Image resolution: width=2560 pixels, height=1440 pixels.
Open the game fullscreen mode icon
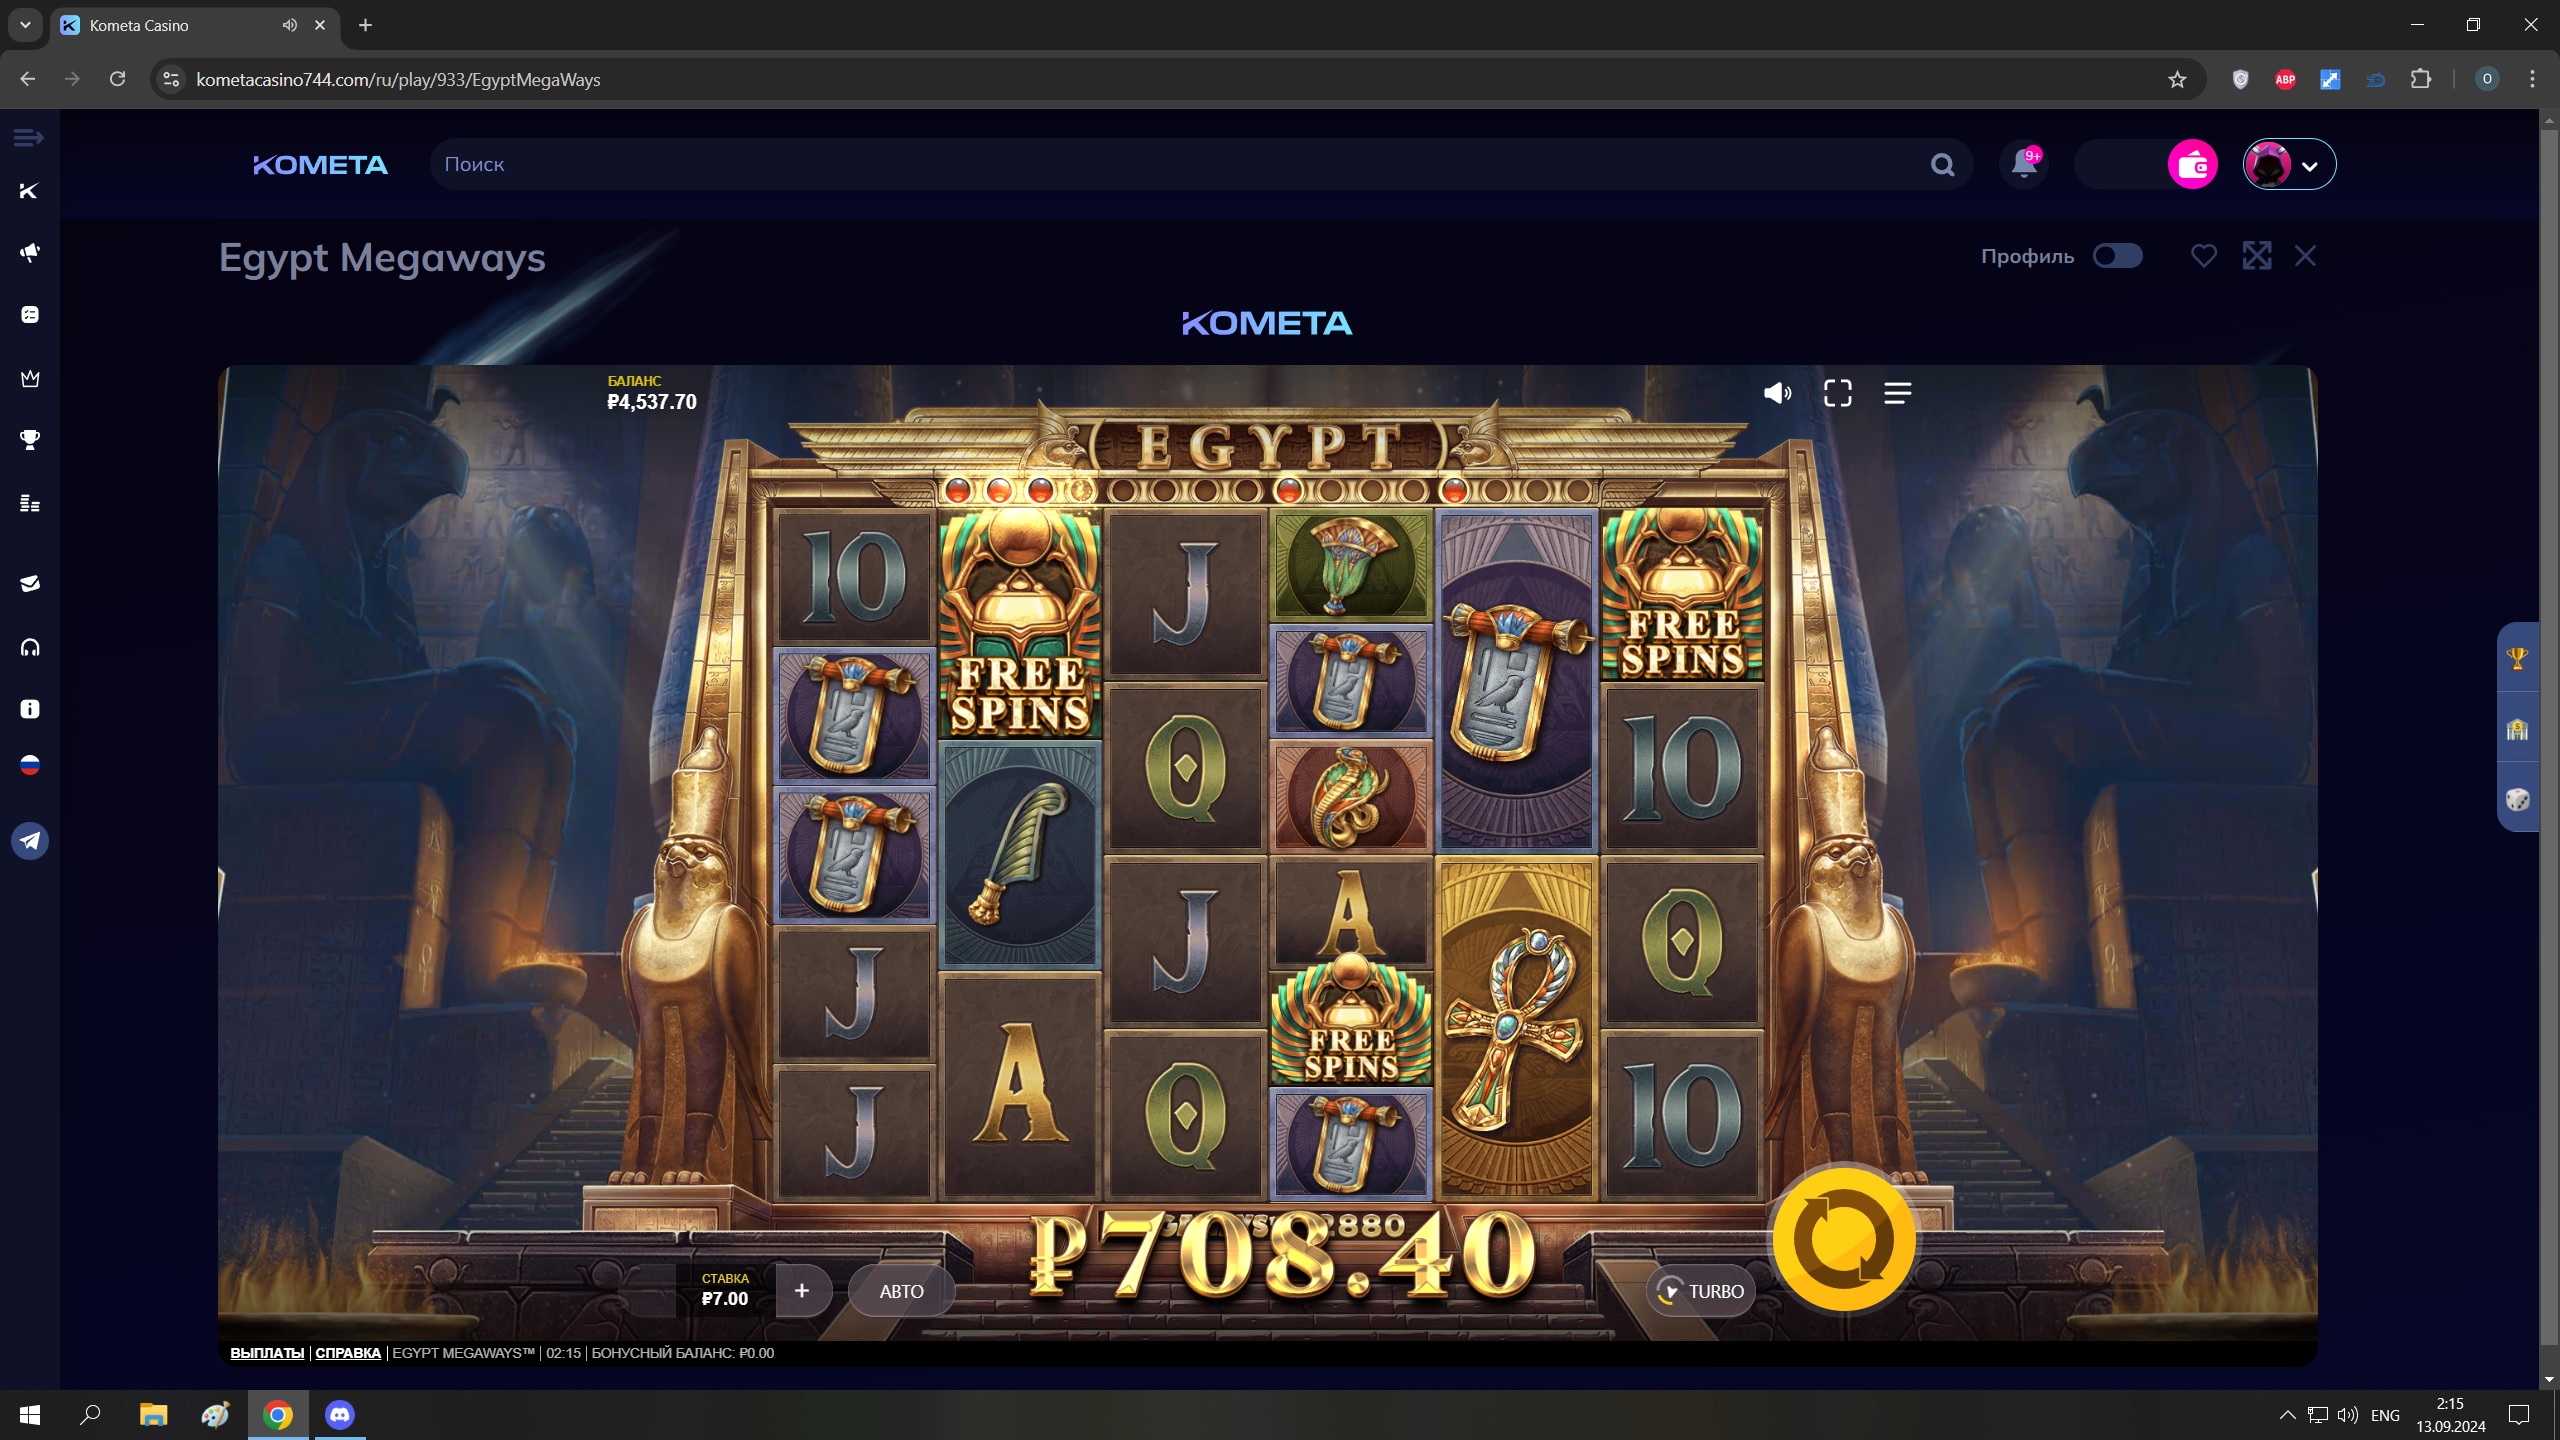pyautogui.click(x=1837, y=393)
